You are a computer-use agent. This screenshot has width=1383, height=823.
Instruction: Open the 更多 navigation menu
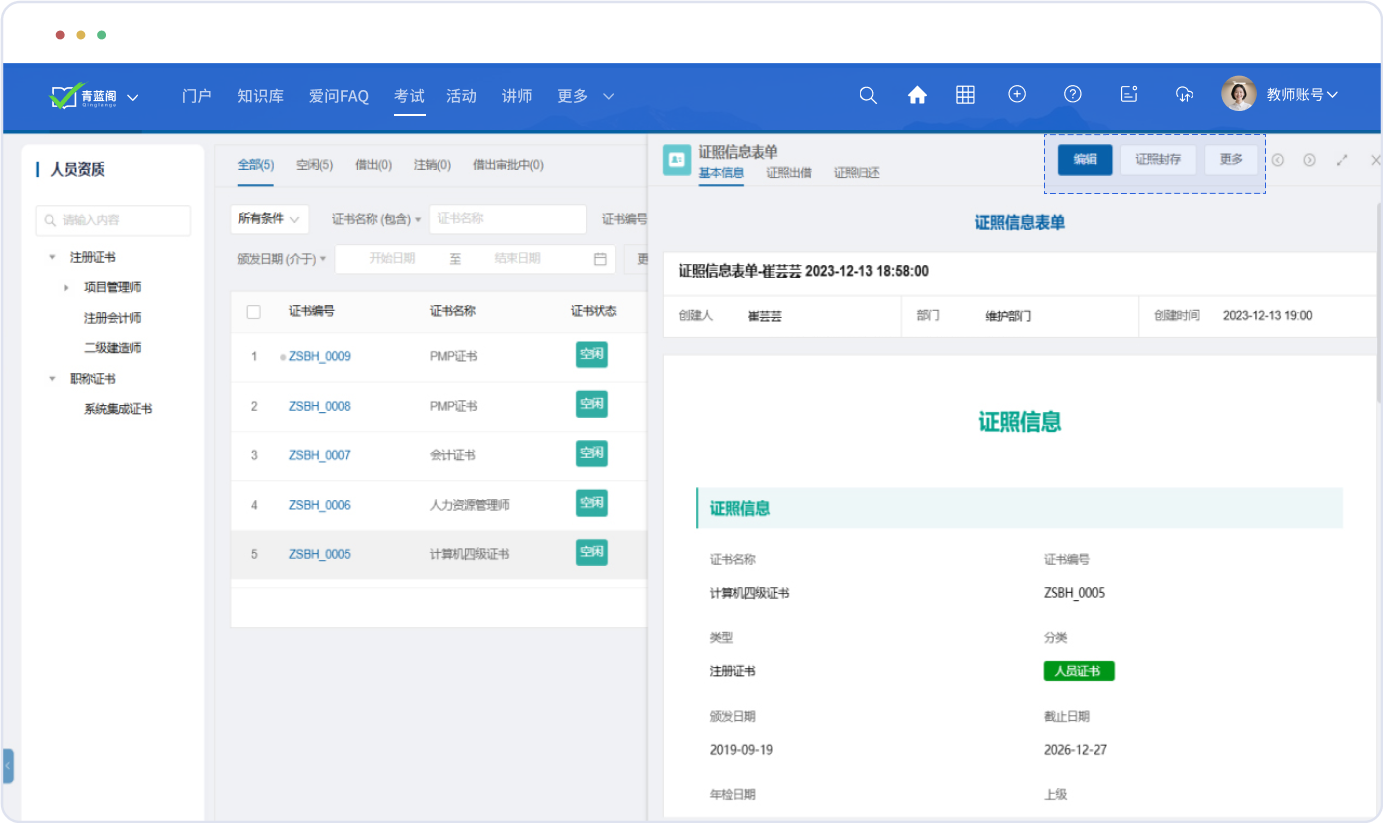585,96
